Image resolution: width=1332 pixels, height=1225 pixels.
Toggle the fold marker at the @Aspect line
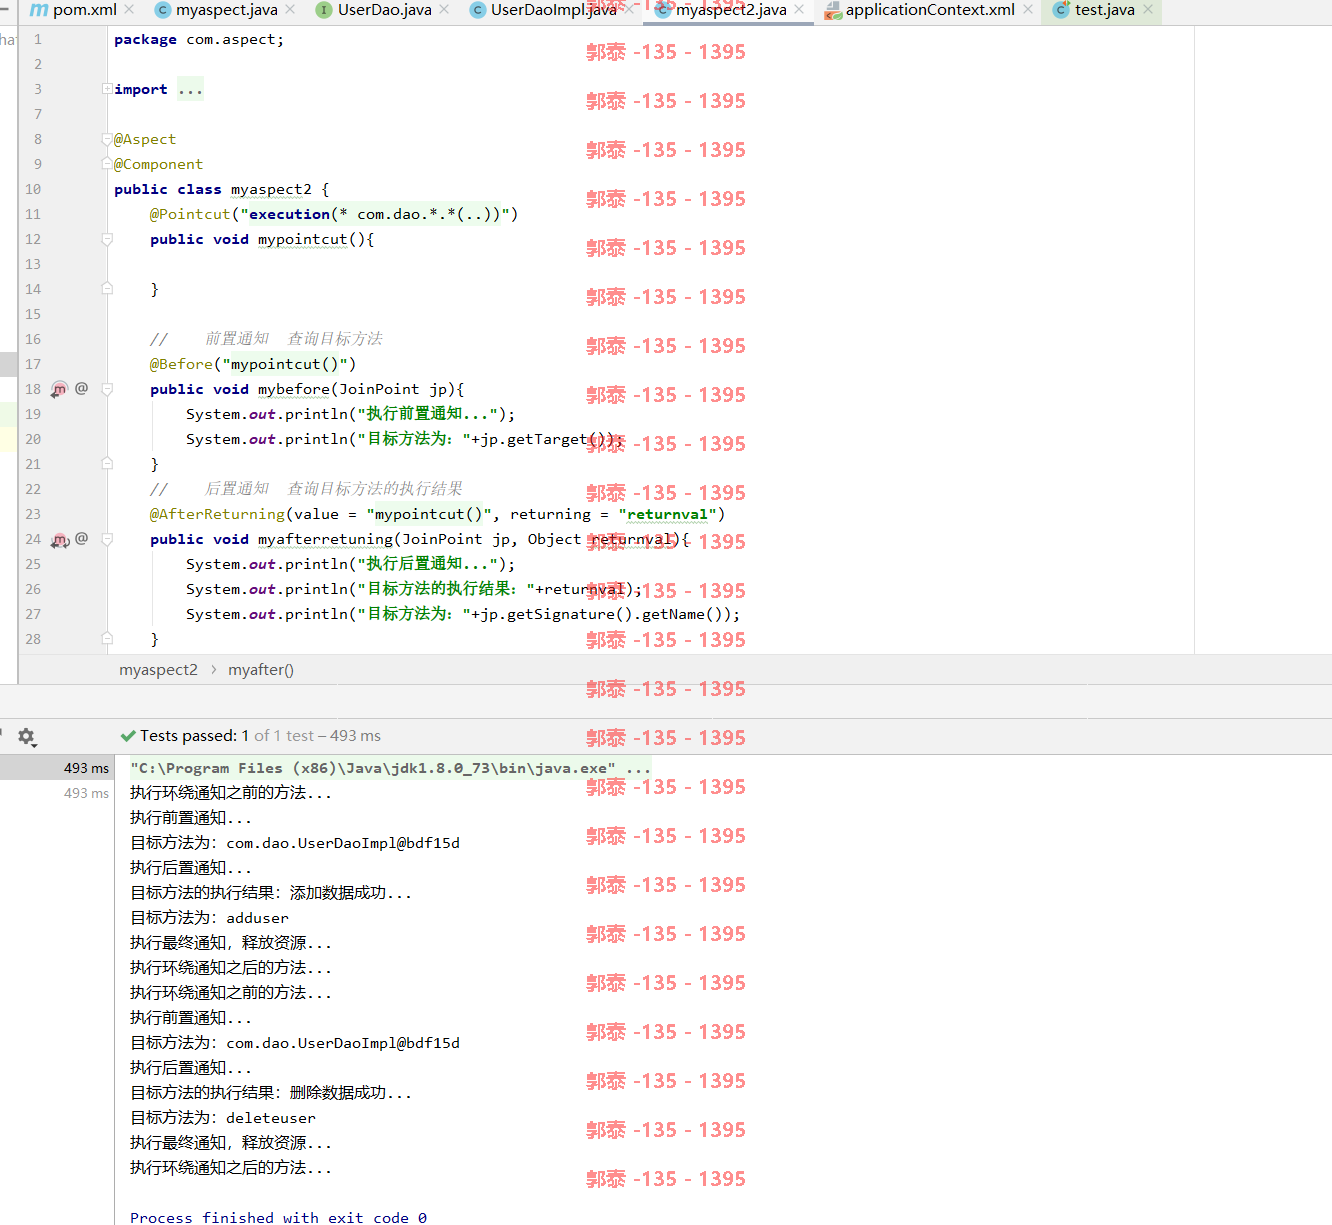pyautogui.click(x=107, y=140)
